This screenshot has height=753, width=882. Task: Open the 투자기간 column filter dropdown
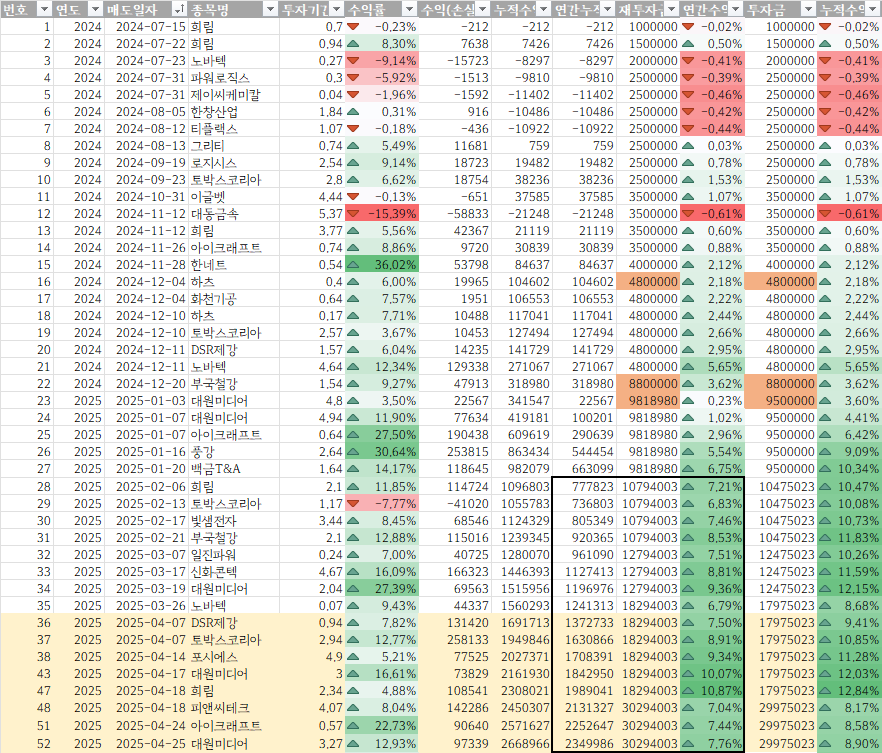(x=336, y=9)
